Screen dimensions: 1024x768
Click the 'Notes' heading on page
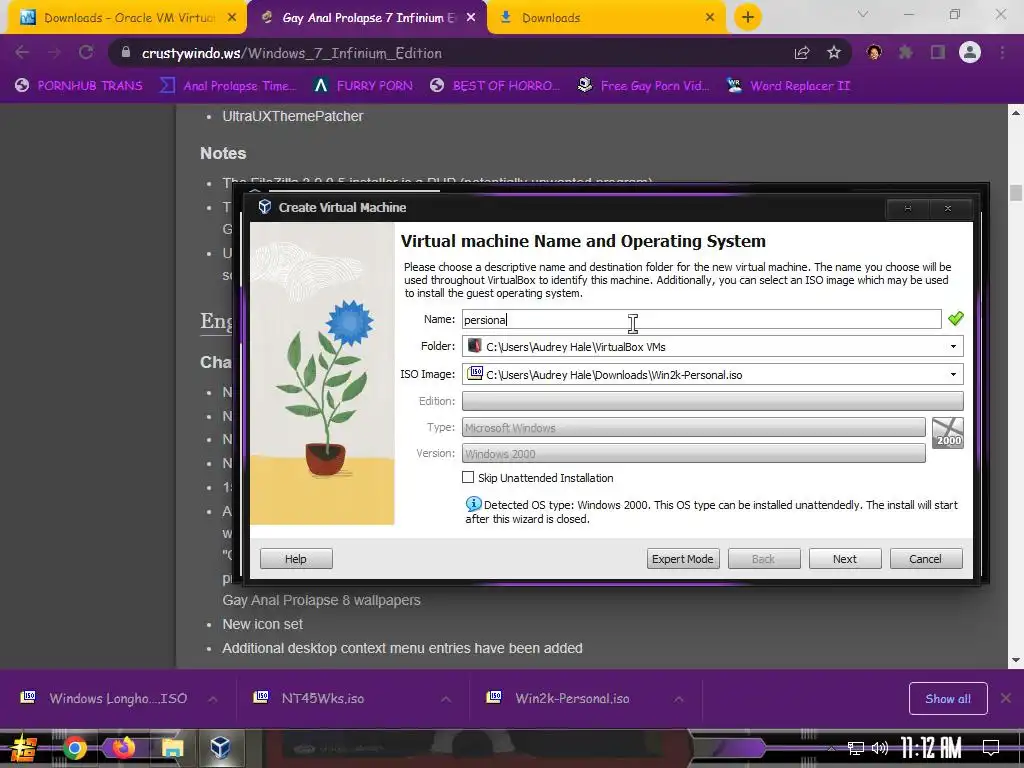tap(223, 153)
